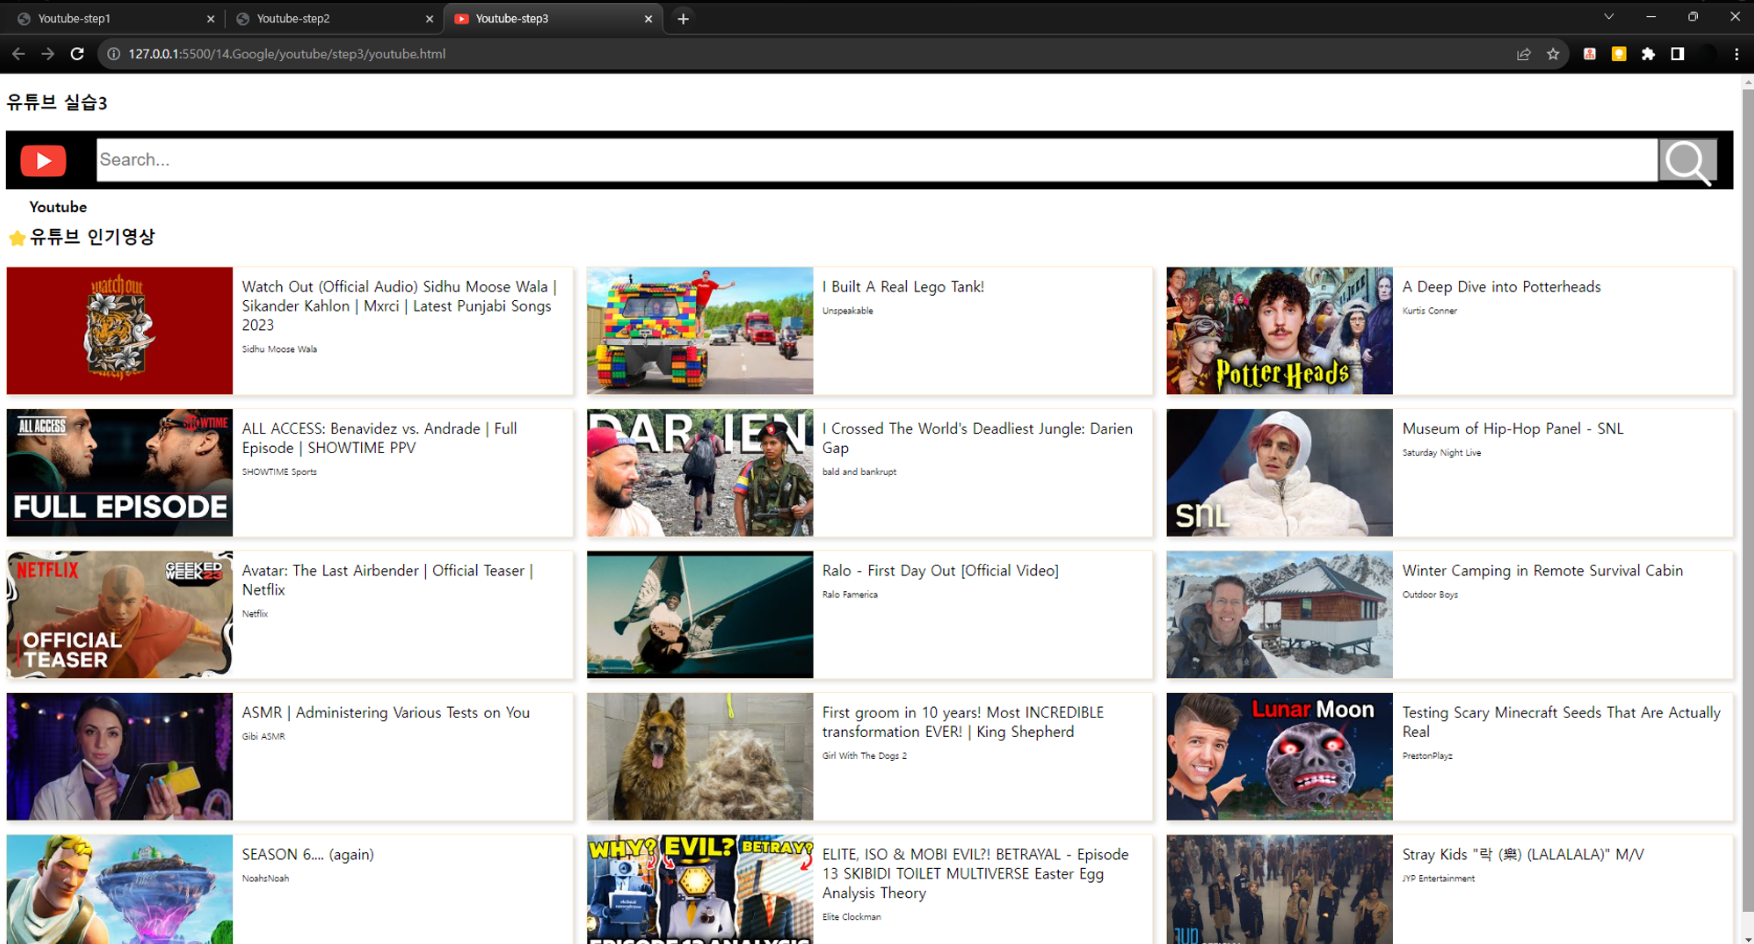Open the Gibi ASMR video thumbnail
Screen dimensions: 1754x944
(120, 756)
